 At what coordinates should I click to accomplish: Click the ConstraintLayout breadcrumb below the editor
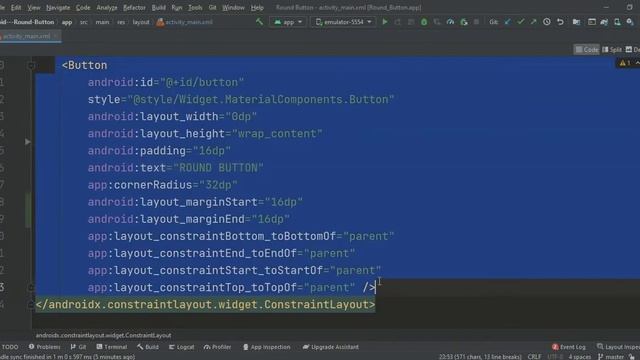pos(103,336)
